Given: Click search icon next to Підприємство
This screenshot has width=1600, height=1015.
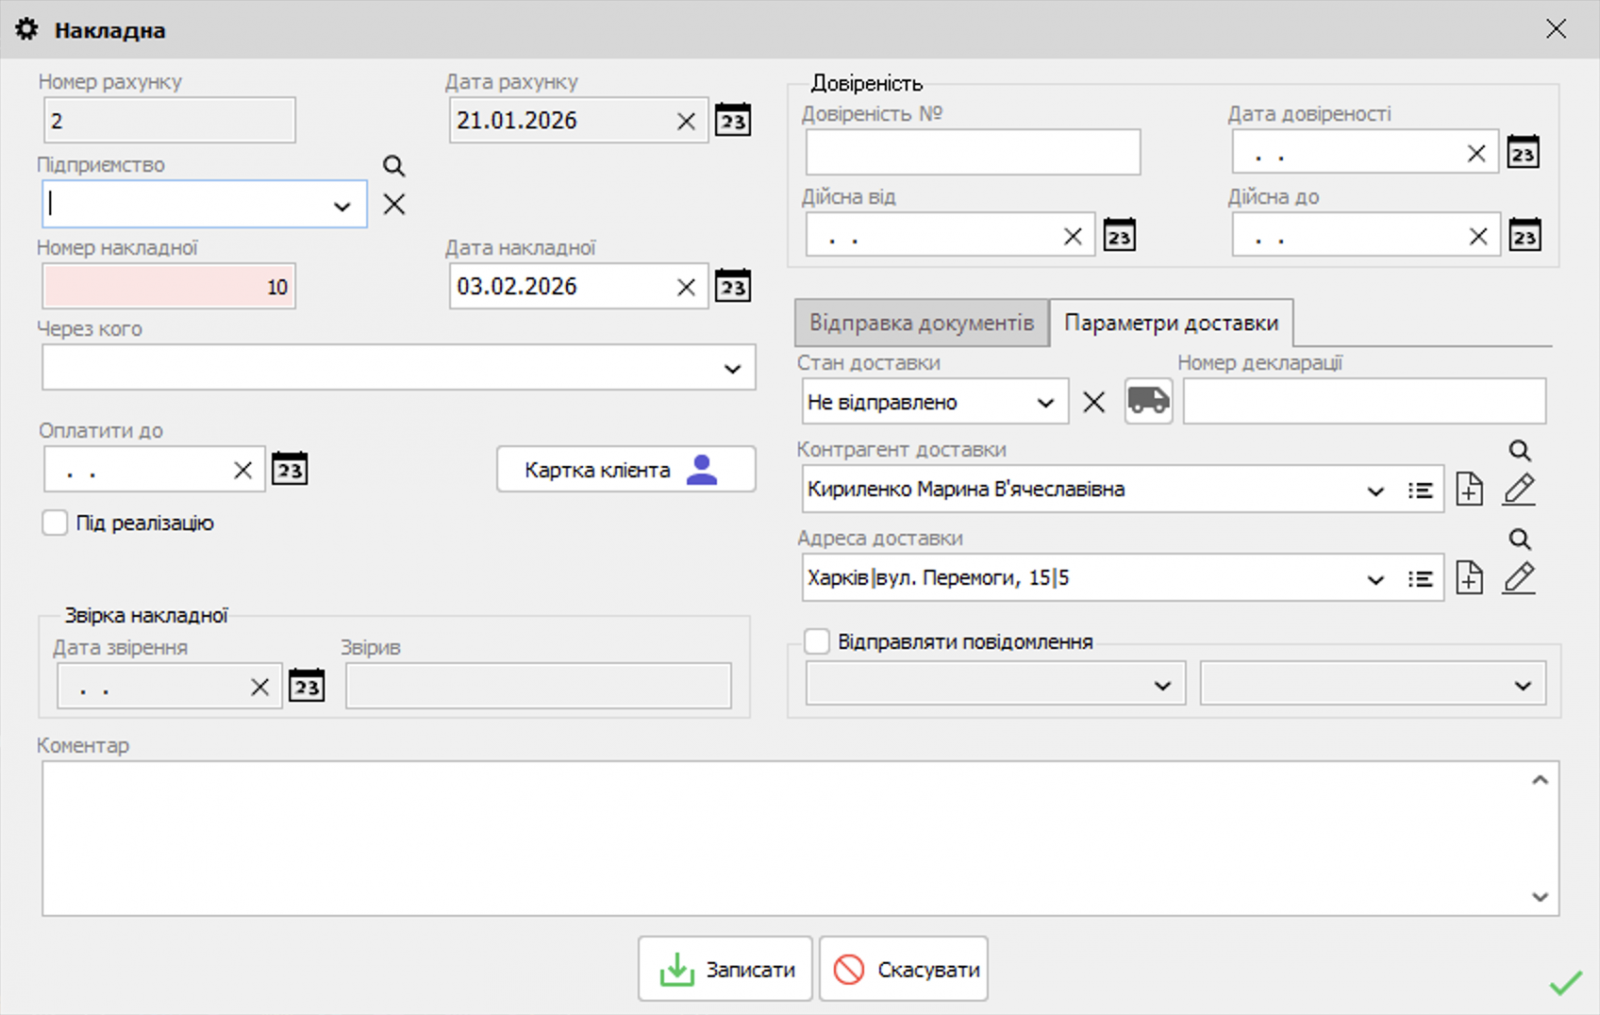Looking at the screenshot, I should [394, 166].
